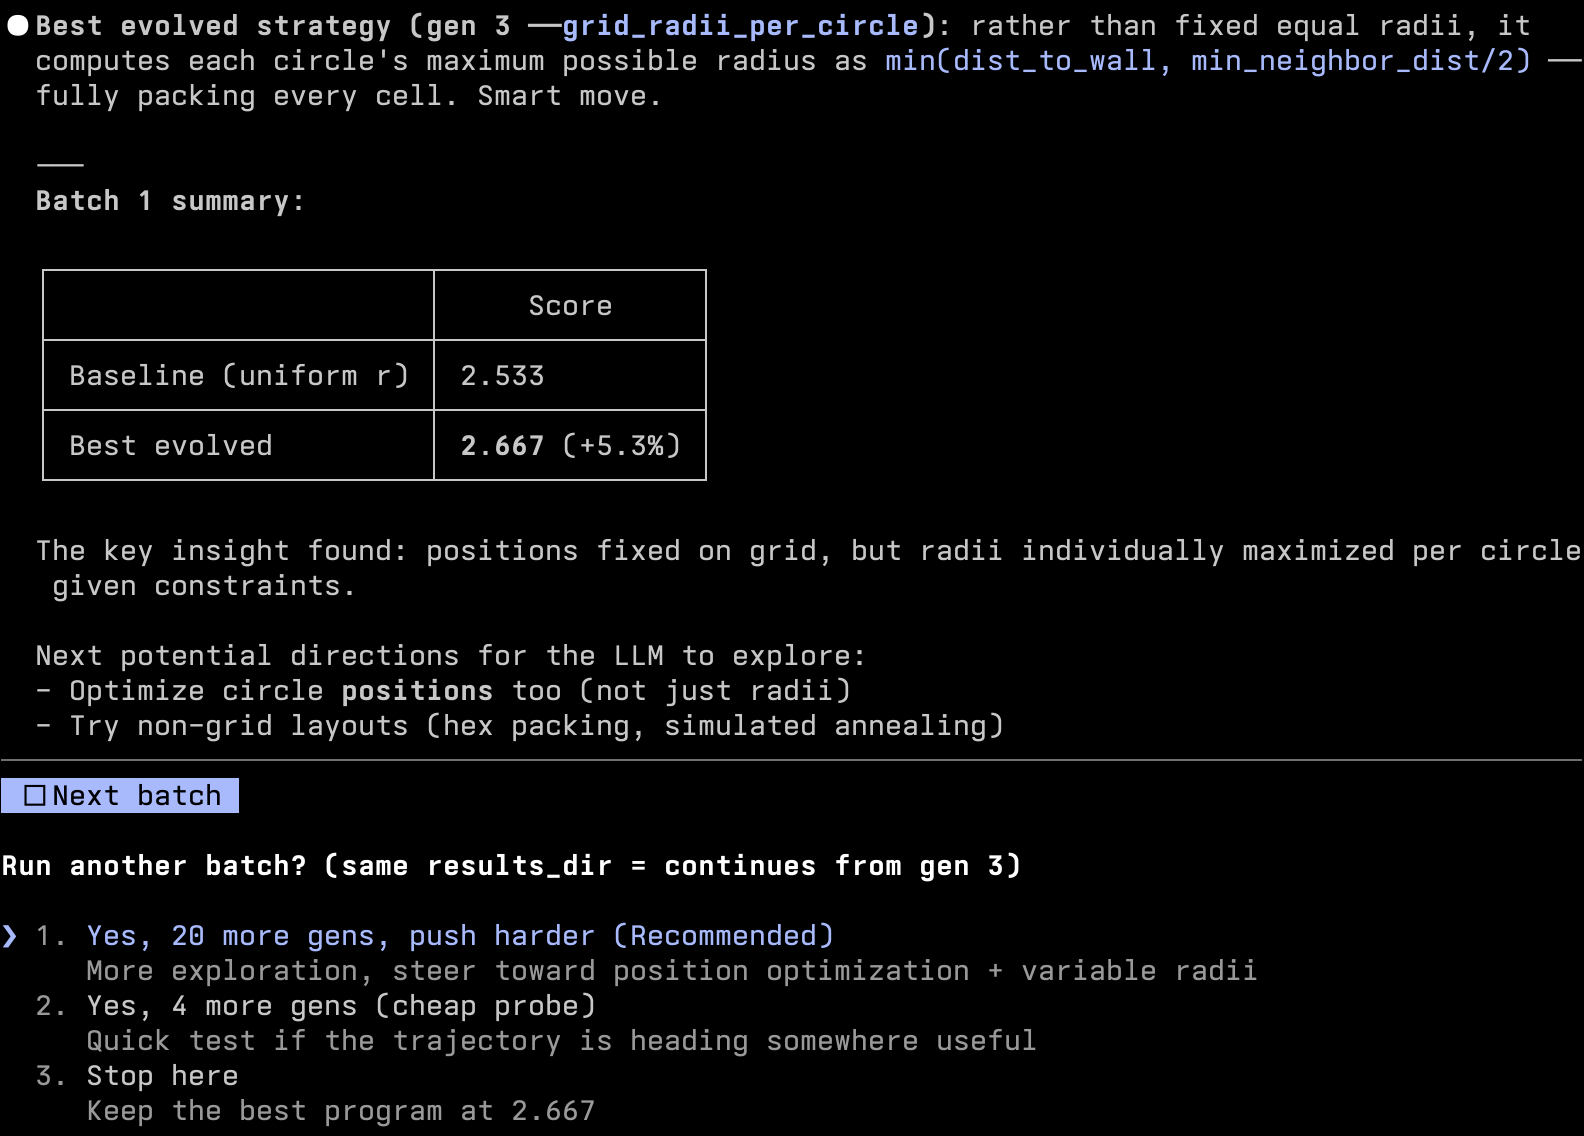Click the selection arrow beside option 1
The width and height of the screenshot is (1584, 1136).
pos(10,936)
